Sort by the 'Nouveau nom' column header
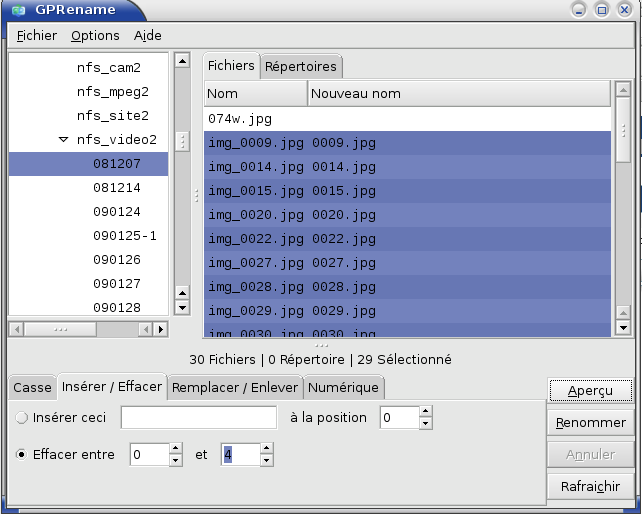Viewport: 642px width, 514px height. coord(458,94)
